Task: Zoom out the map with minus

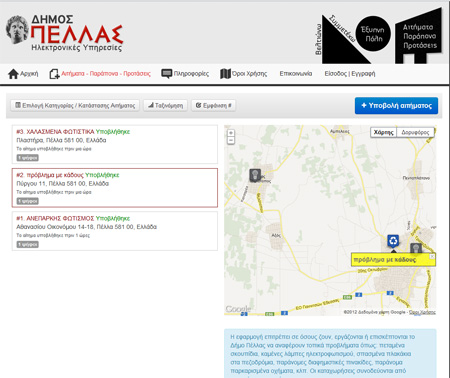Action: (x=231, y=140)
